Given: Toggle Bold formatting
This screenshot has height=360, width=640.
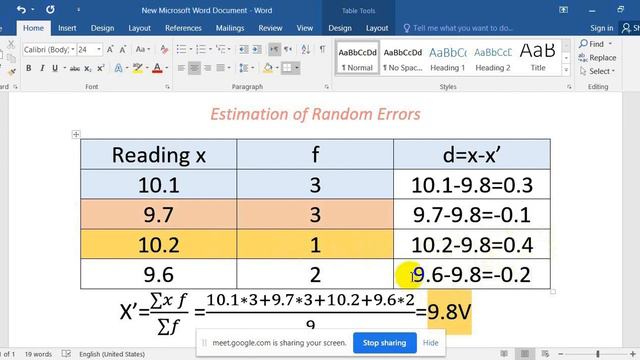Looking at the screenshot, I should pos(29,68).
